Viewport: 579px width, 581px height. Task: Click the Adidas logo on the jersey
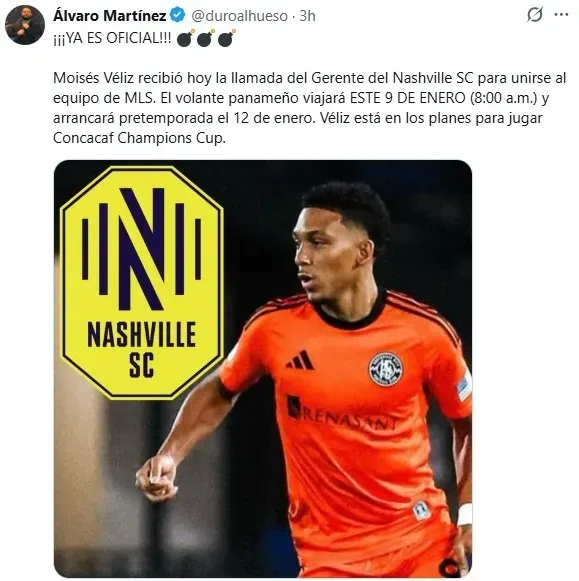(300, 360)
